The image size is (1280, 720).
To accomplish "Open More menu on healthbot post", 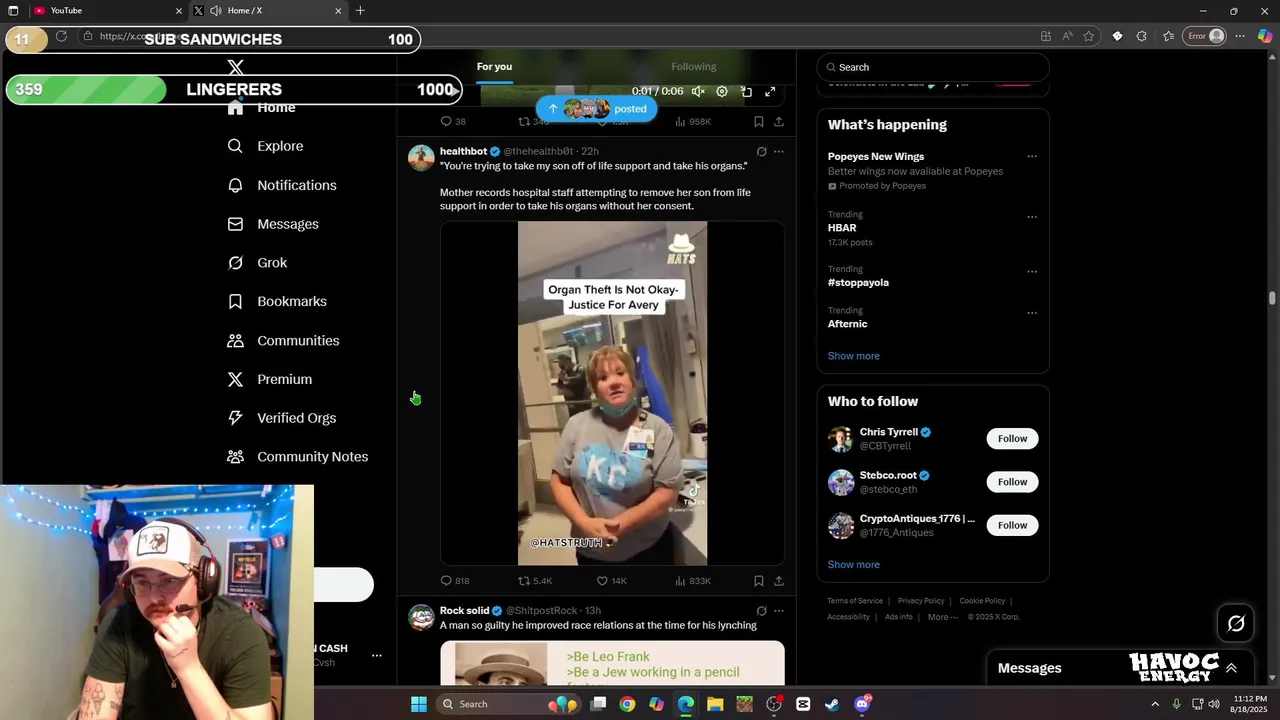I will coord(779,152).
